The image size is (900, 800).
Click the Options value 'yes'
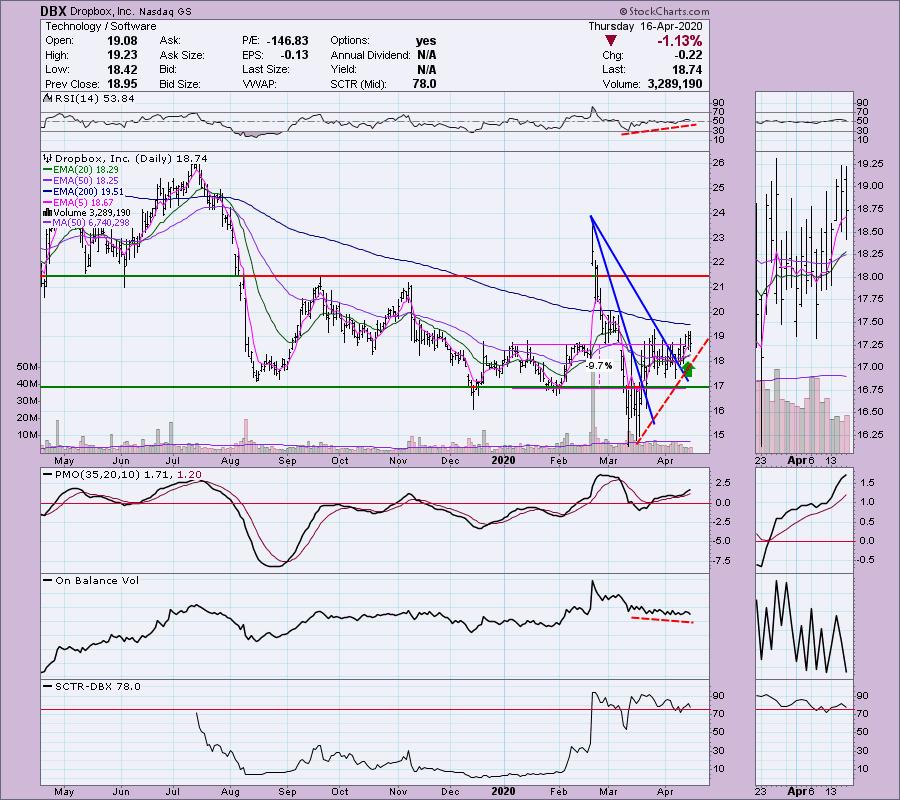425,41
